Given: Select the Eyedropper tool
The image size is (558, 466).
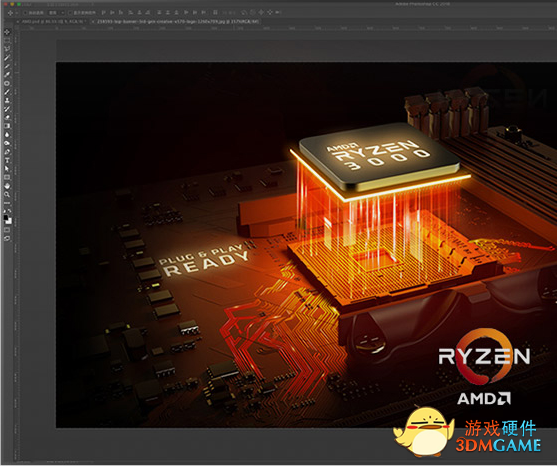Looking at the screenshot, I should point(7,75).
